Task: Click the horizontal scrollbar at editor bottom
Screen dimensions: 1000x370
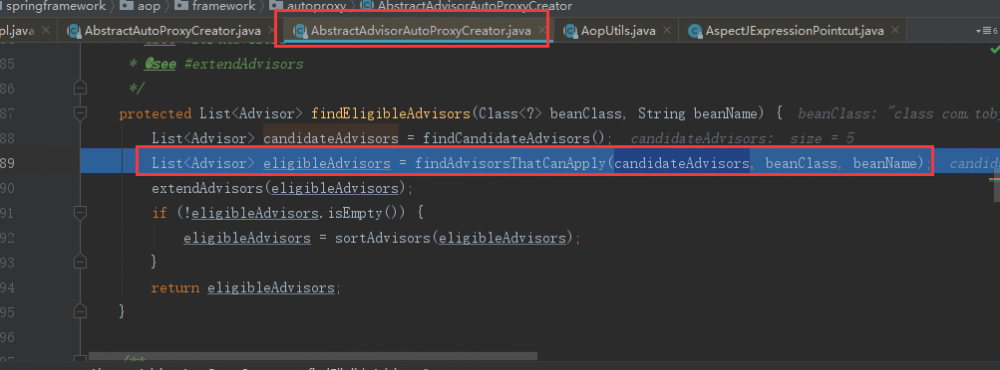Action: [312, 358]
